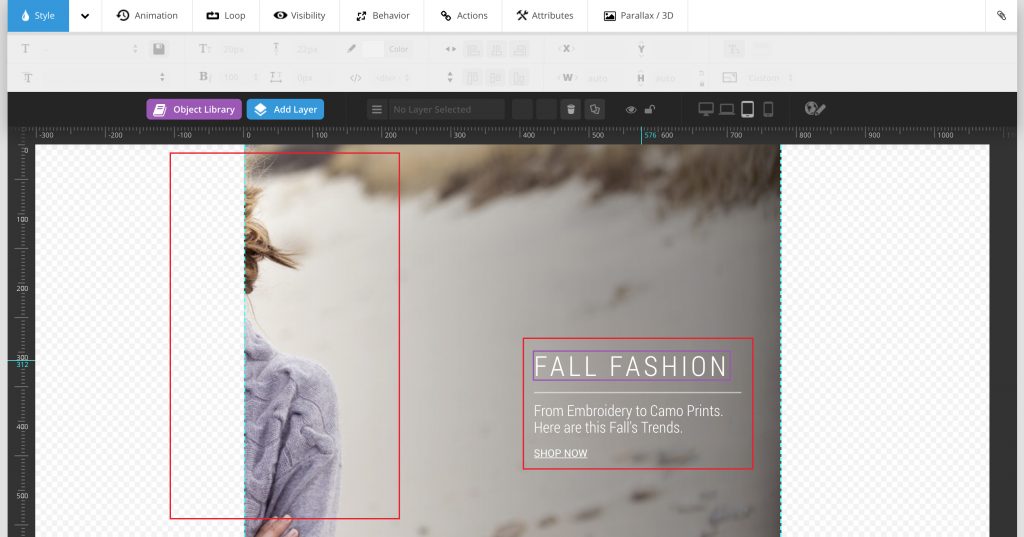Open the Animation tab
The image size is (1024, 537).
147,16
